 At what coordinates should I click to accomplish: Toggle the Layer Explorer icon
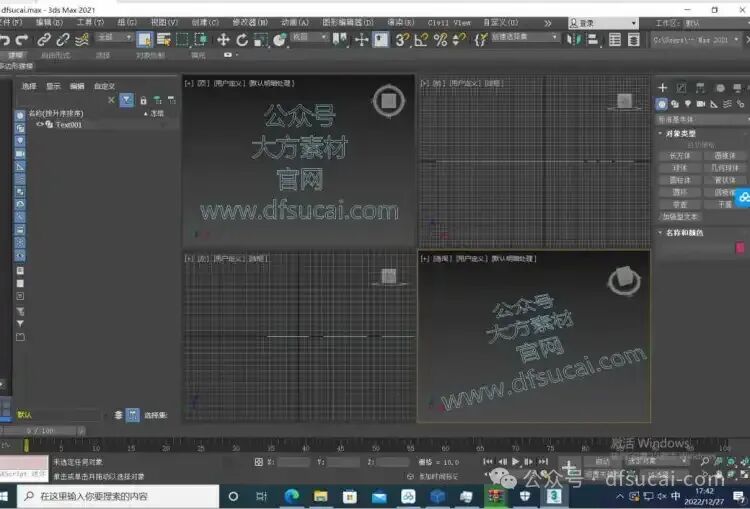click(x=634, y=40)
